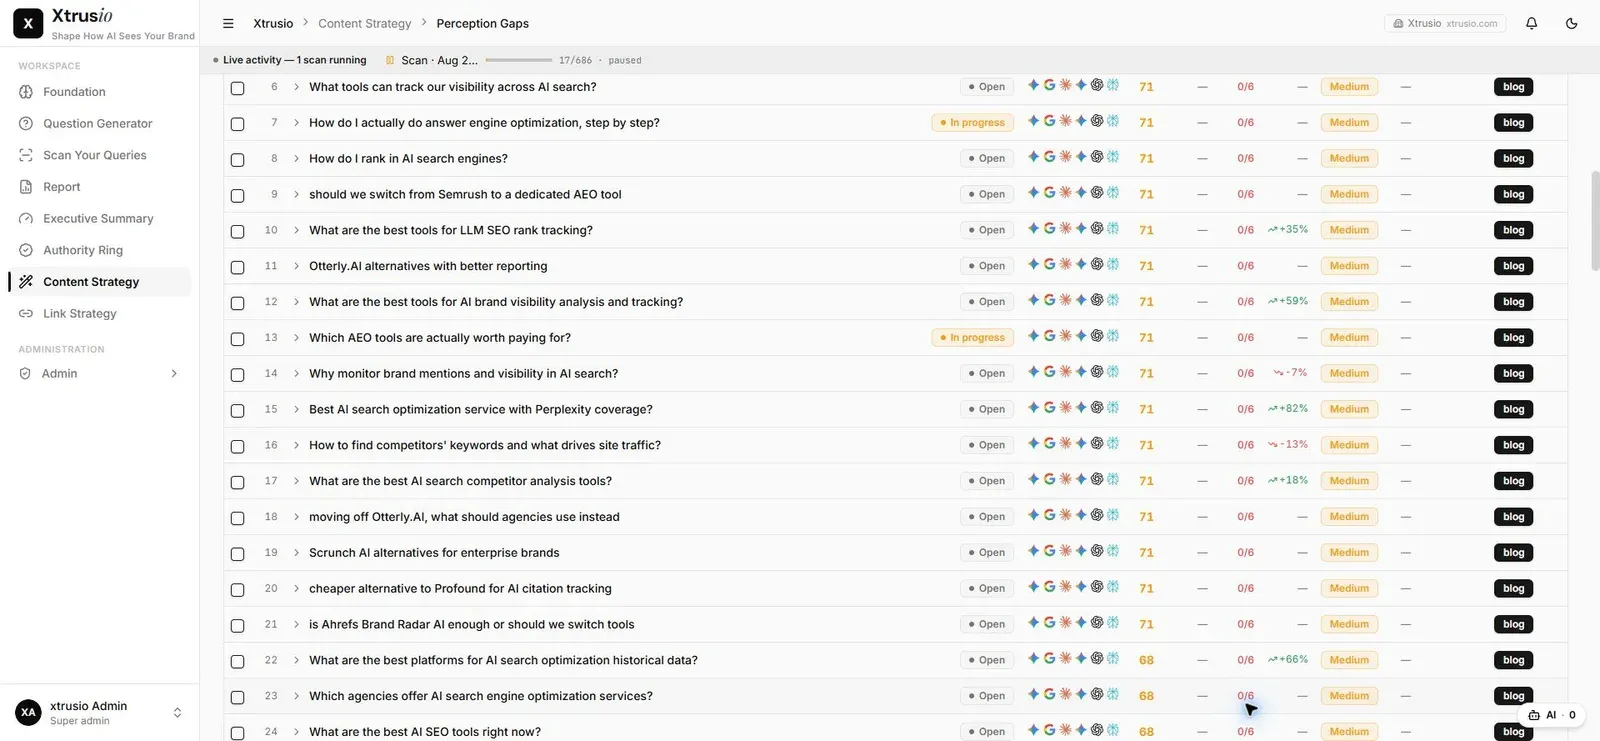Check the box for row 20
The height and width of the screenshot is (741, 1600).
click(238, 590)
